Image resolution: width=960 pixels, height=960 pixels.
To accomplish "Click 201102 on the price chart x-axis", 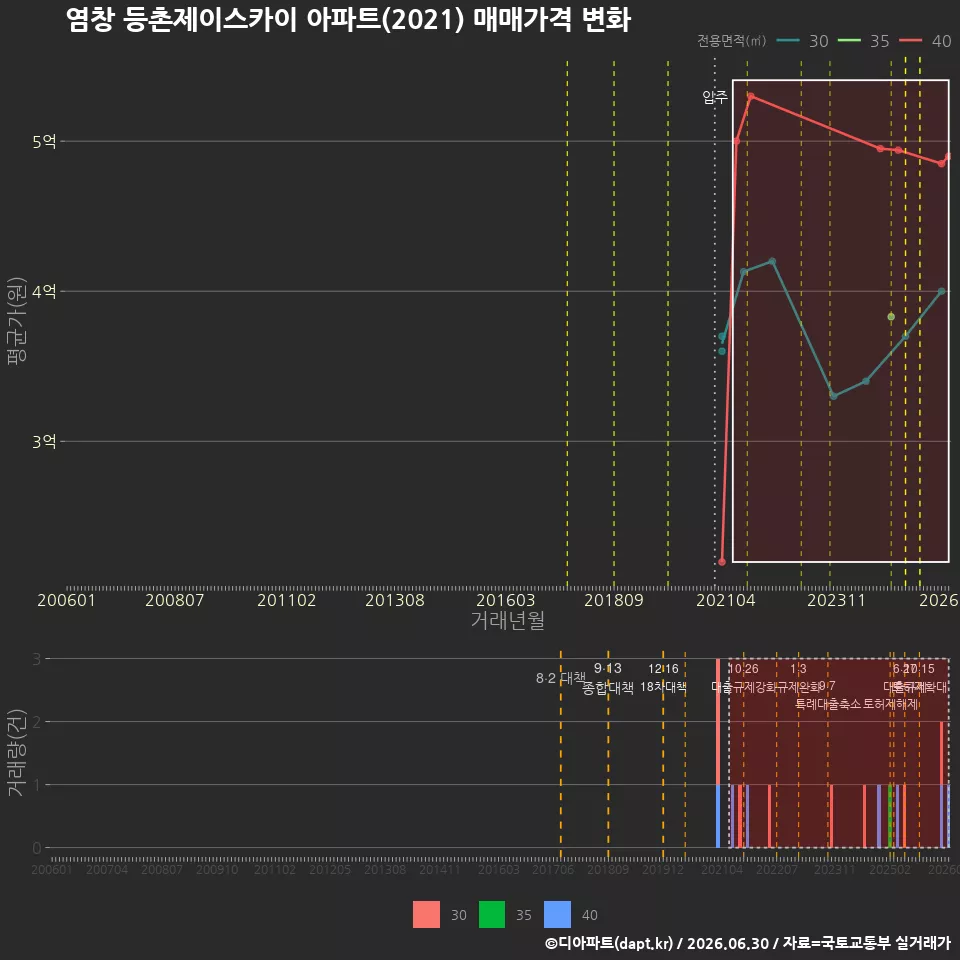I will [287, 600].
